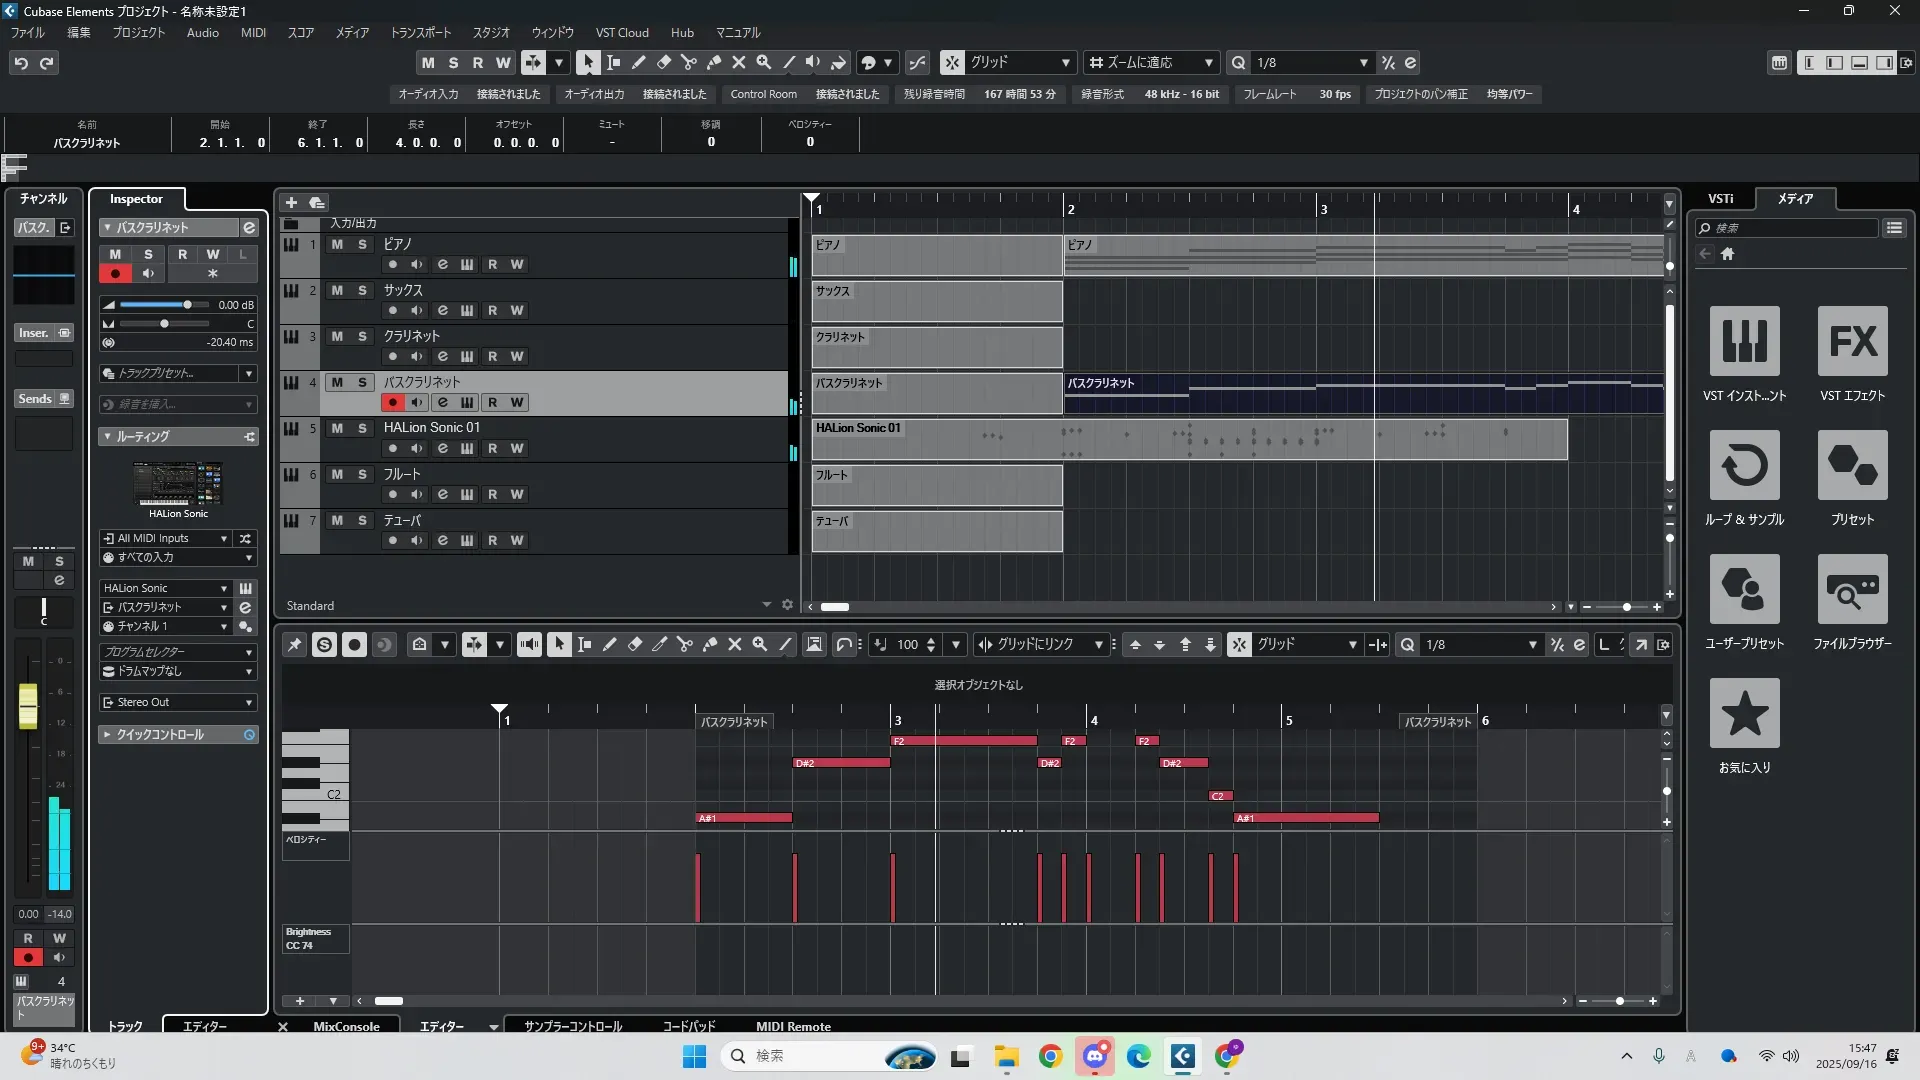
Task: Open Favorites star tile in media panel
Action: pos(1744,714)
